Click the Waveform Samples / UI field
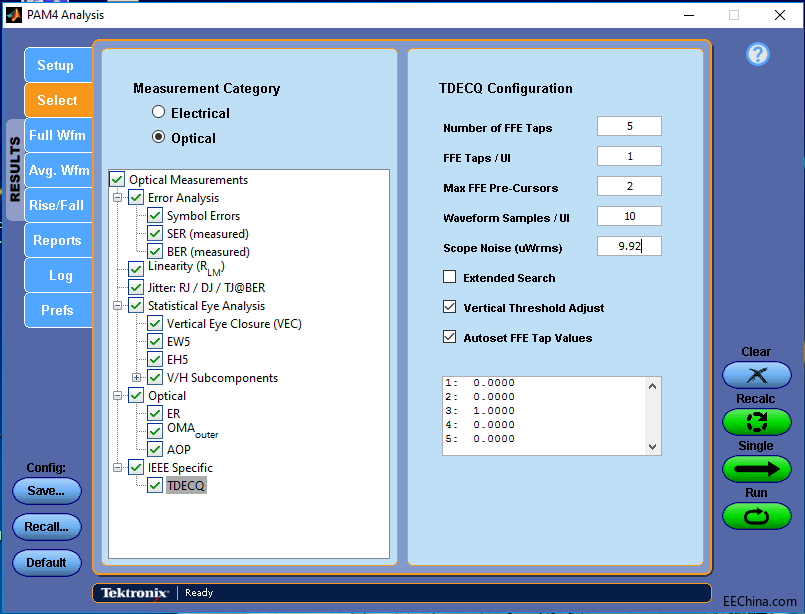This screenshot has height=614, width=805. (629, 216)
